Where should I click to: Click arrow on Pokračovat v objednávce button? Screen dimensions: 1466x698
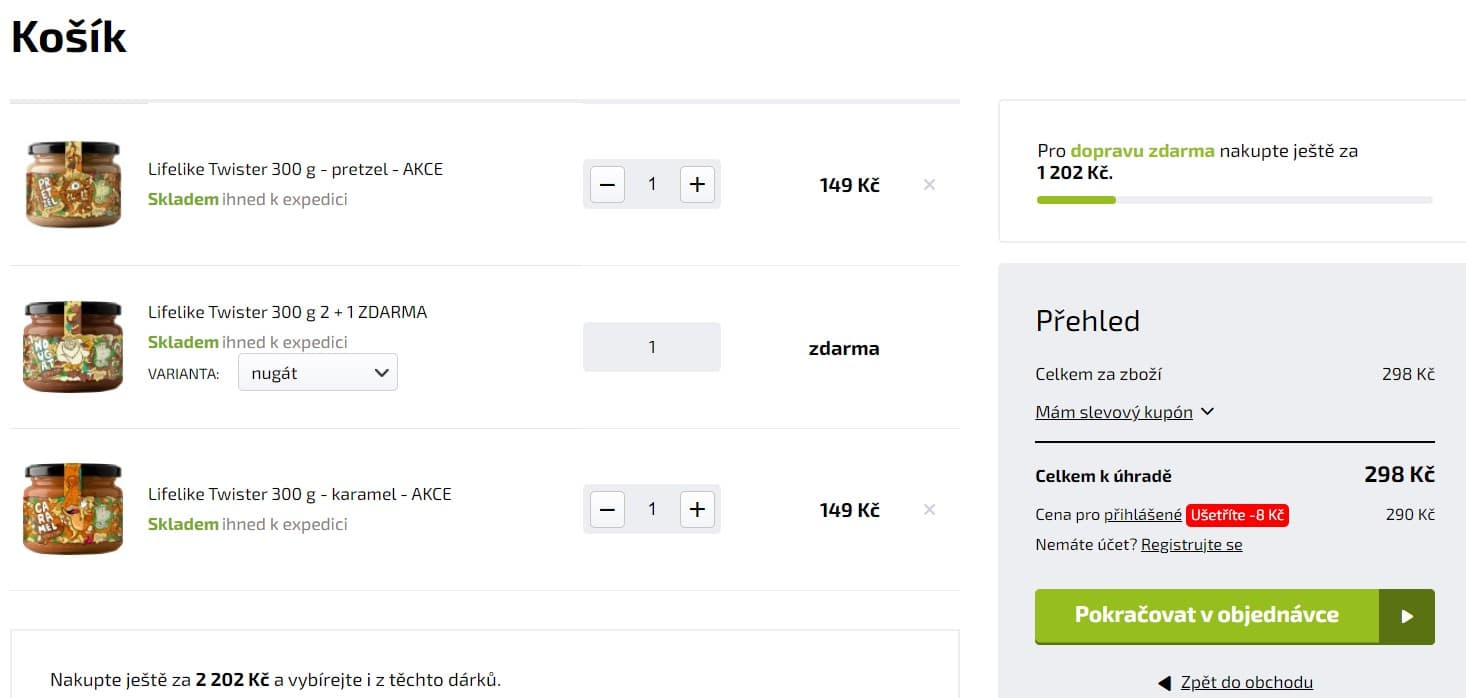point(1406,616)
